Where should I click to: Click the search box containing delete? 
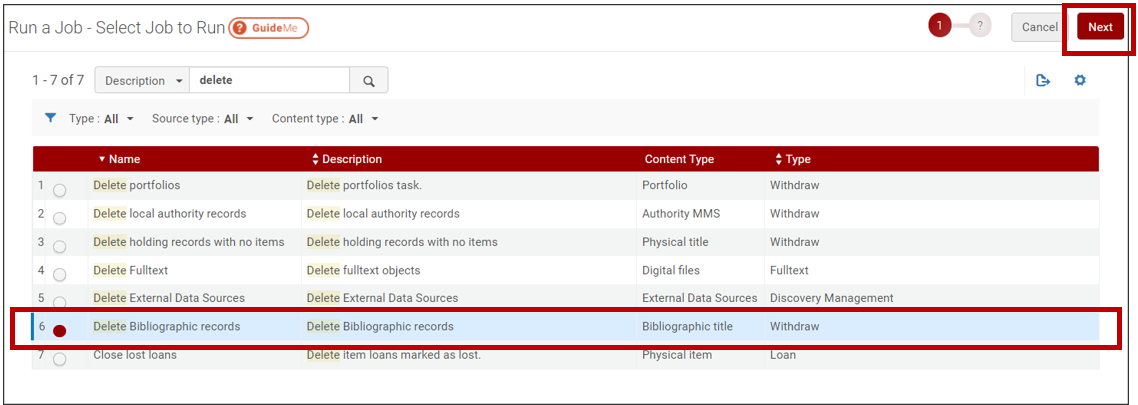coord(269,81)
